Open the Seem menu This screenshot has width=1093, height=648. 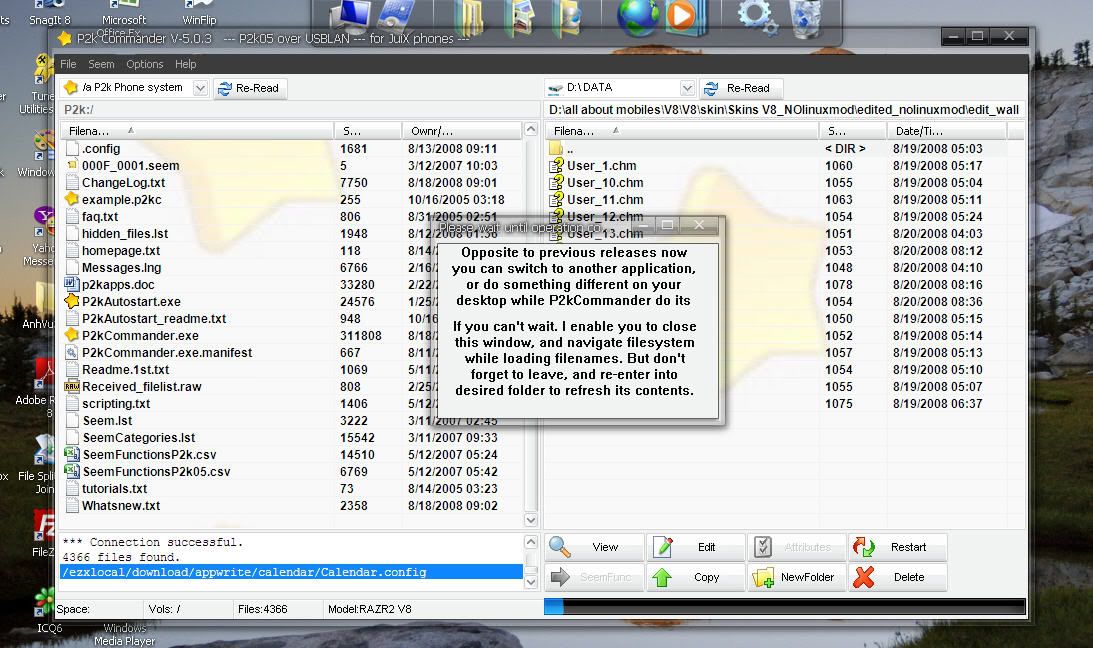[101, 64]
